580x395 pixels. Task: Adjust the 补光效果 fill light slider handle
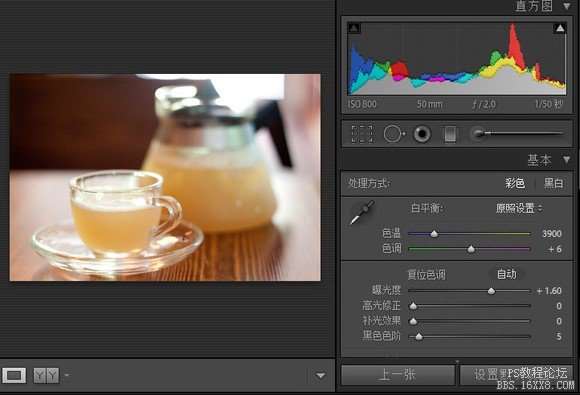tap(413, 321)
